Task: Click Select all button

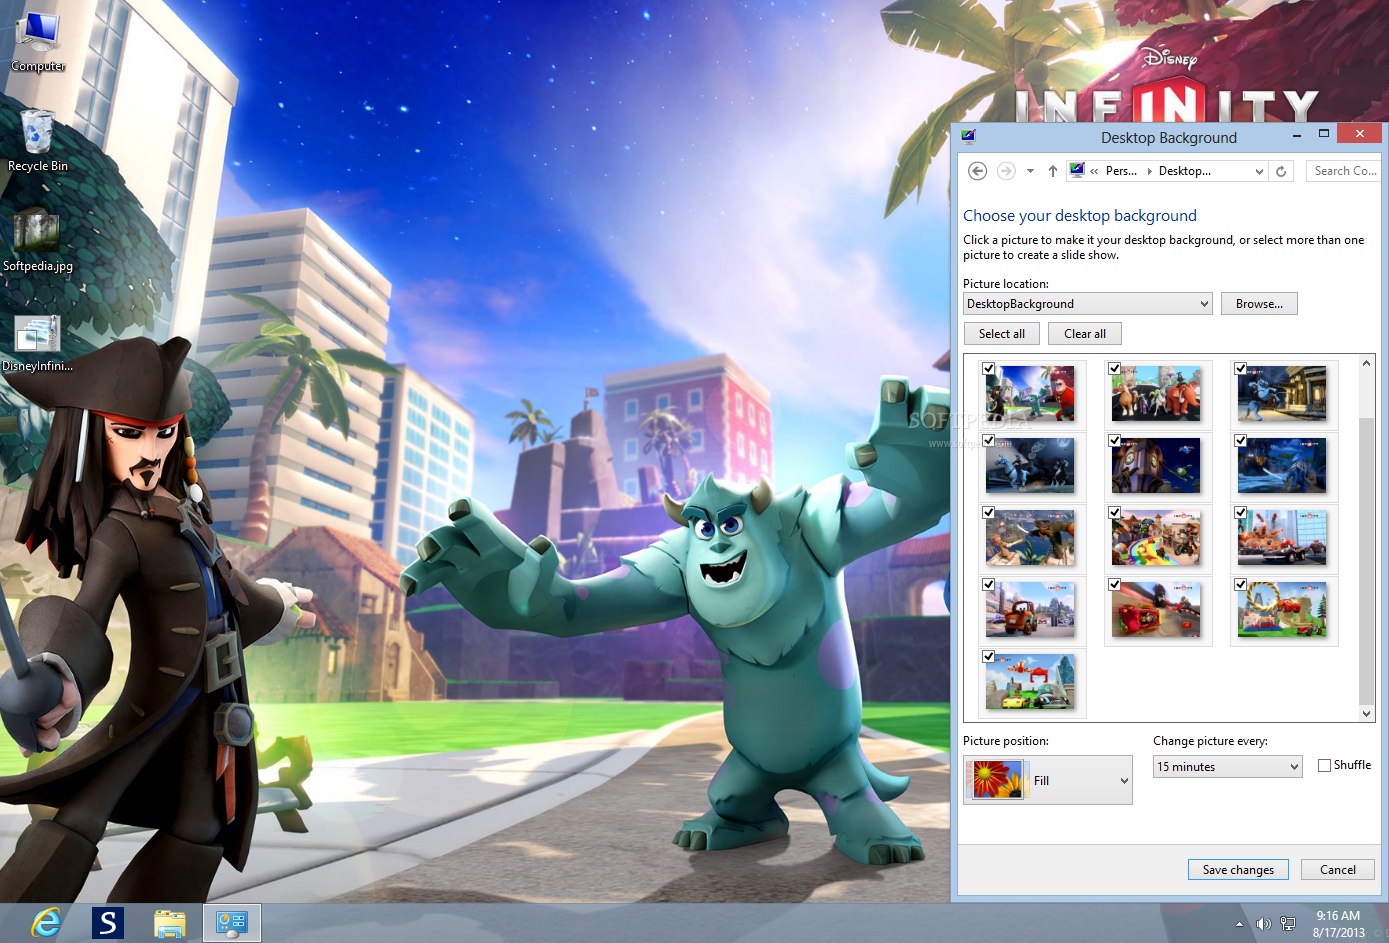Action: (1002, 334)
